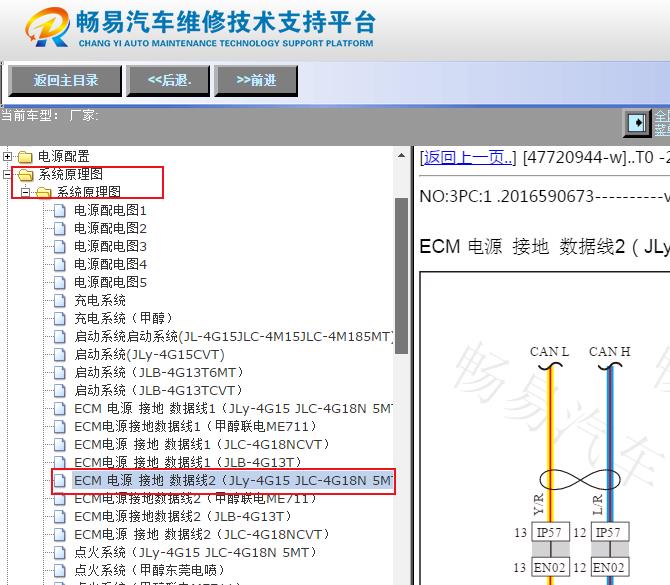The image size is (670, 585).
Task: Open ECM电源 接地 数据线1（JLC-4G18NCVT）entry
Action: [x=202, y=444]
